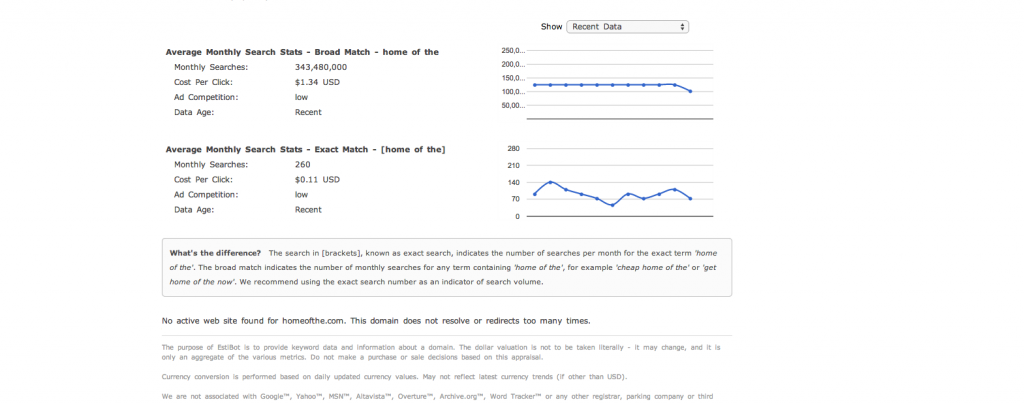Viewport: 1024px width, 403px height.
Task: Click the Show label beside the dropdown
Action: tap(551, 27)
